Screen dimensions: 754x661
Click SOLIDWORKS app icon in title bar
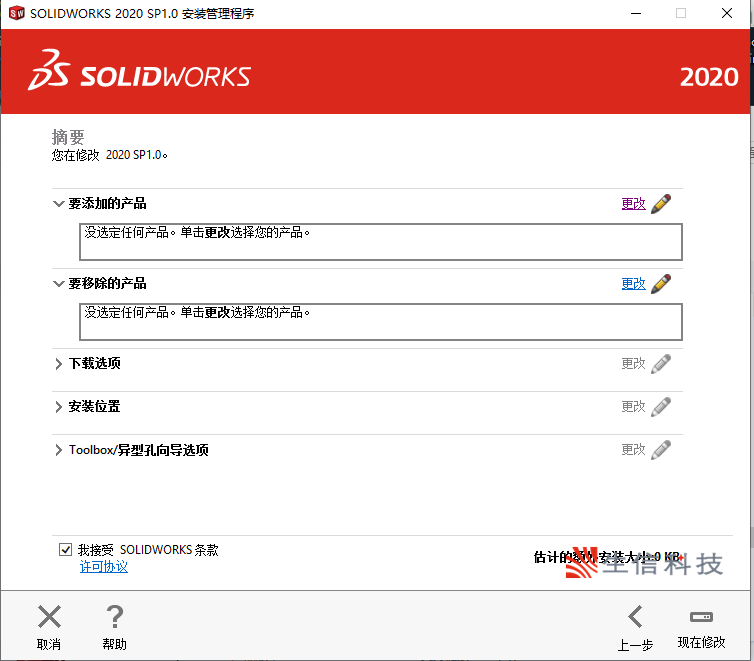point(16,13)
